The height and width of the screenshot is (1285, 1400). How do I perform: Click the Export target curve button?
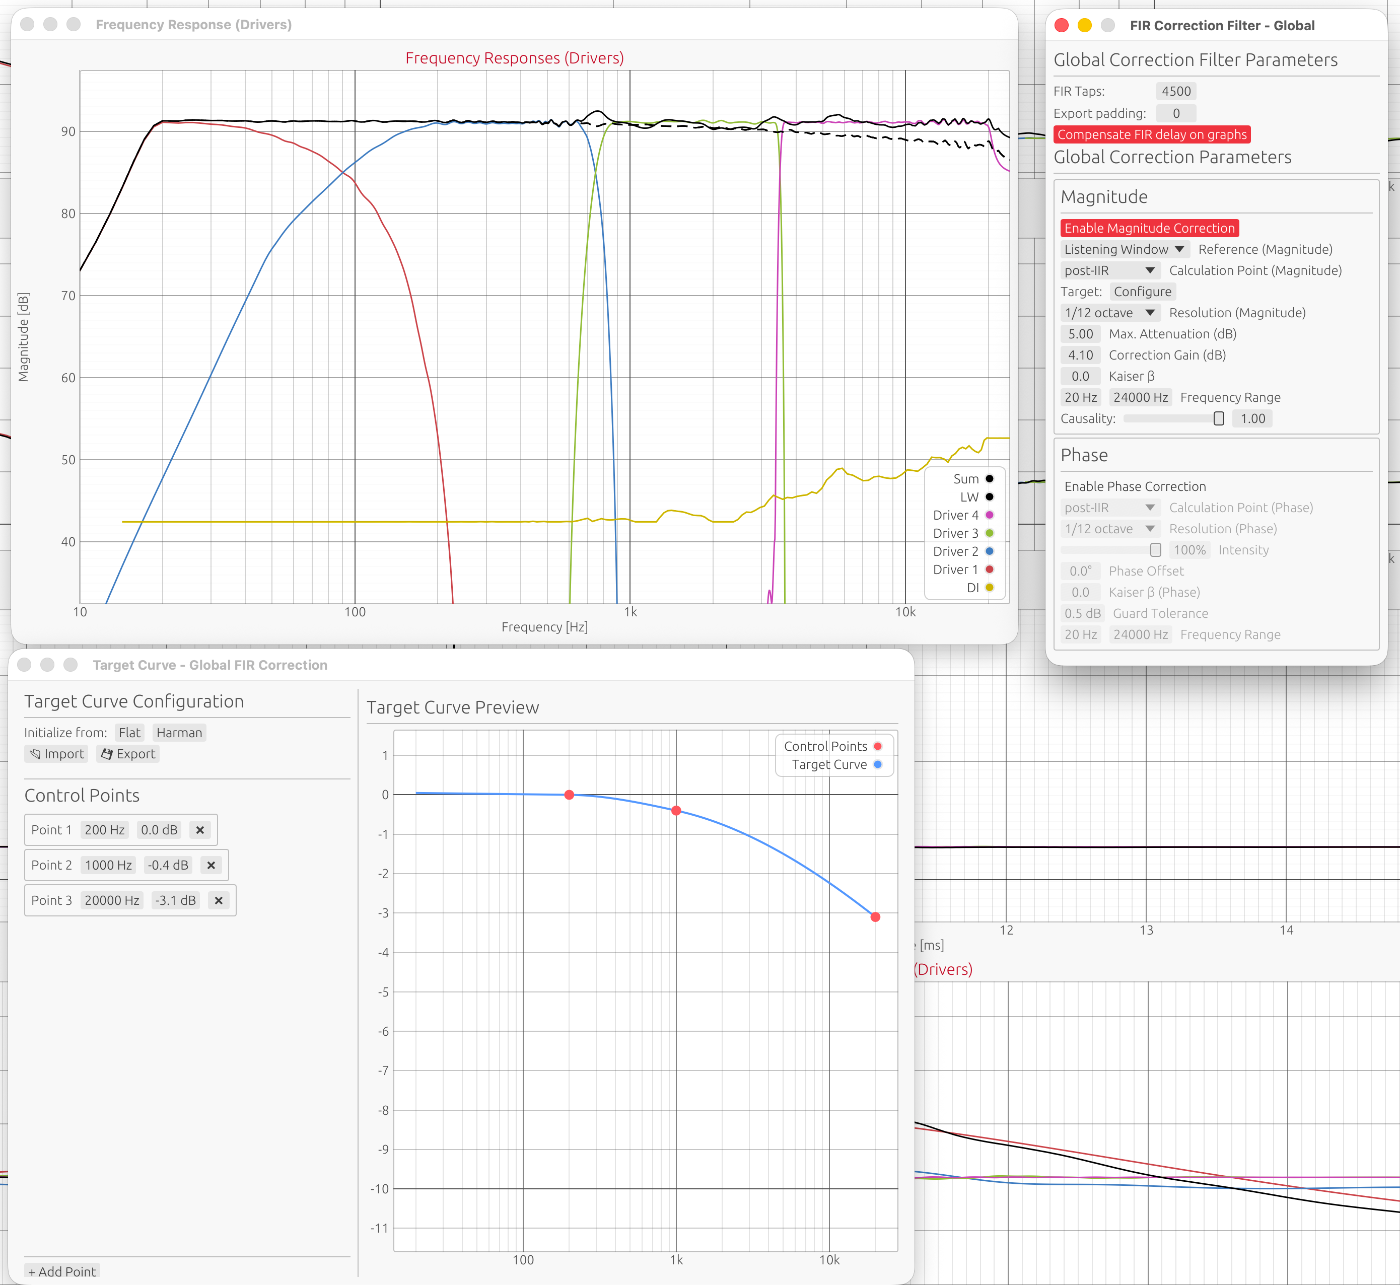pos(128,754)
